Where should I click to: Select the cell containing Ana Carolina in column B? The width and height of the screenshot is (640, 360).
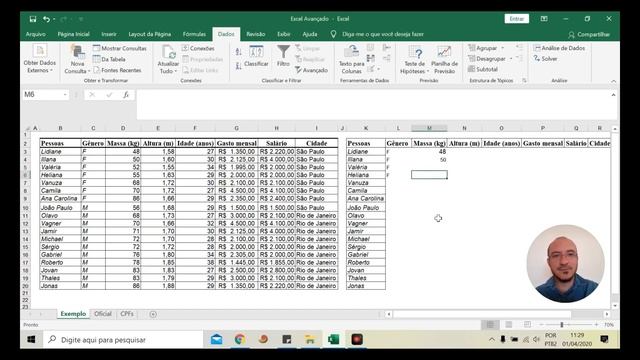click(60, 199)
